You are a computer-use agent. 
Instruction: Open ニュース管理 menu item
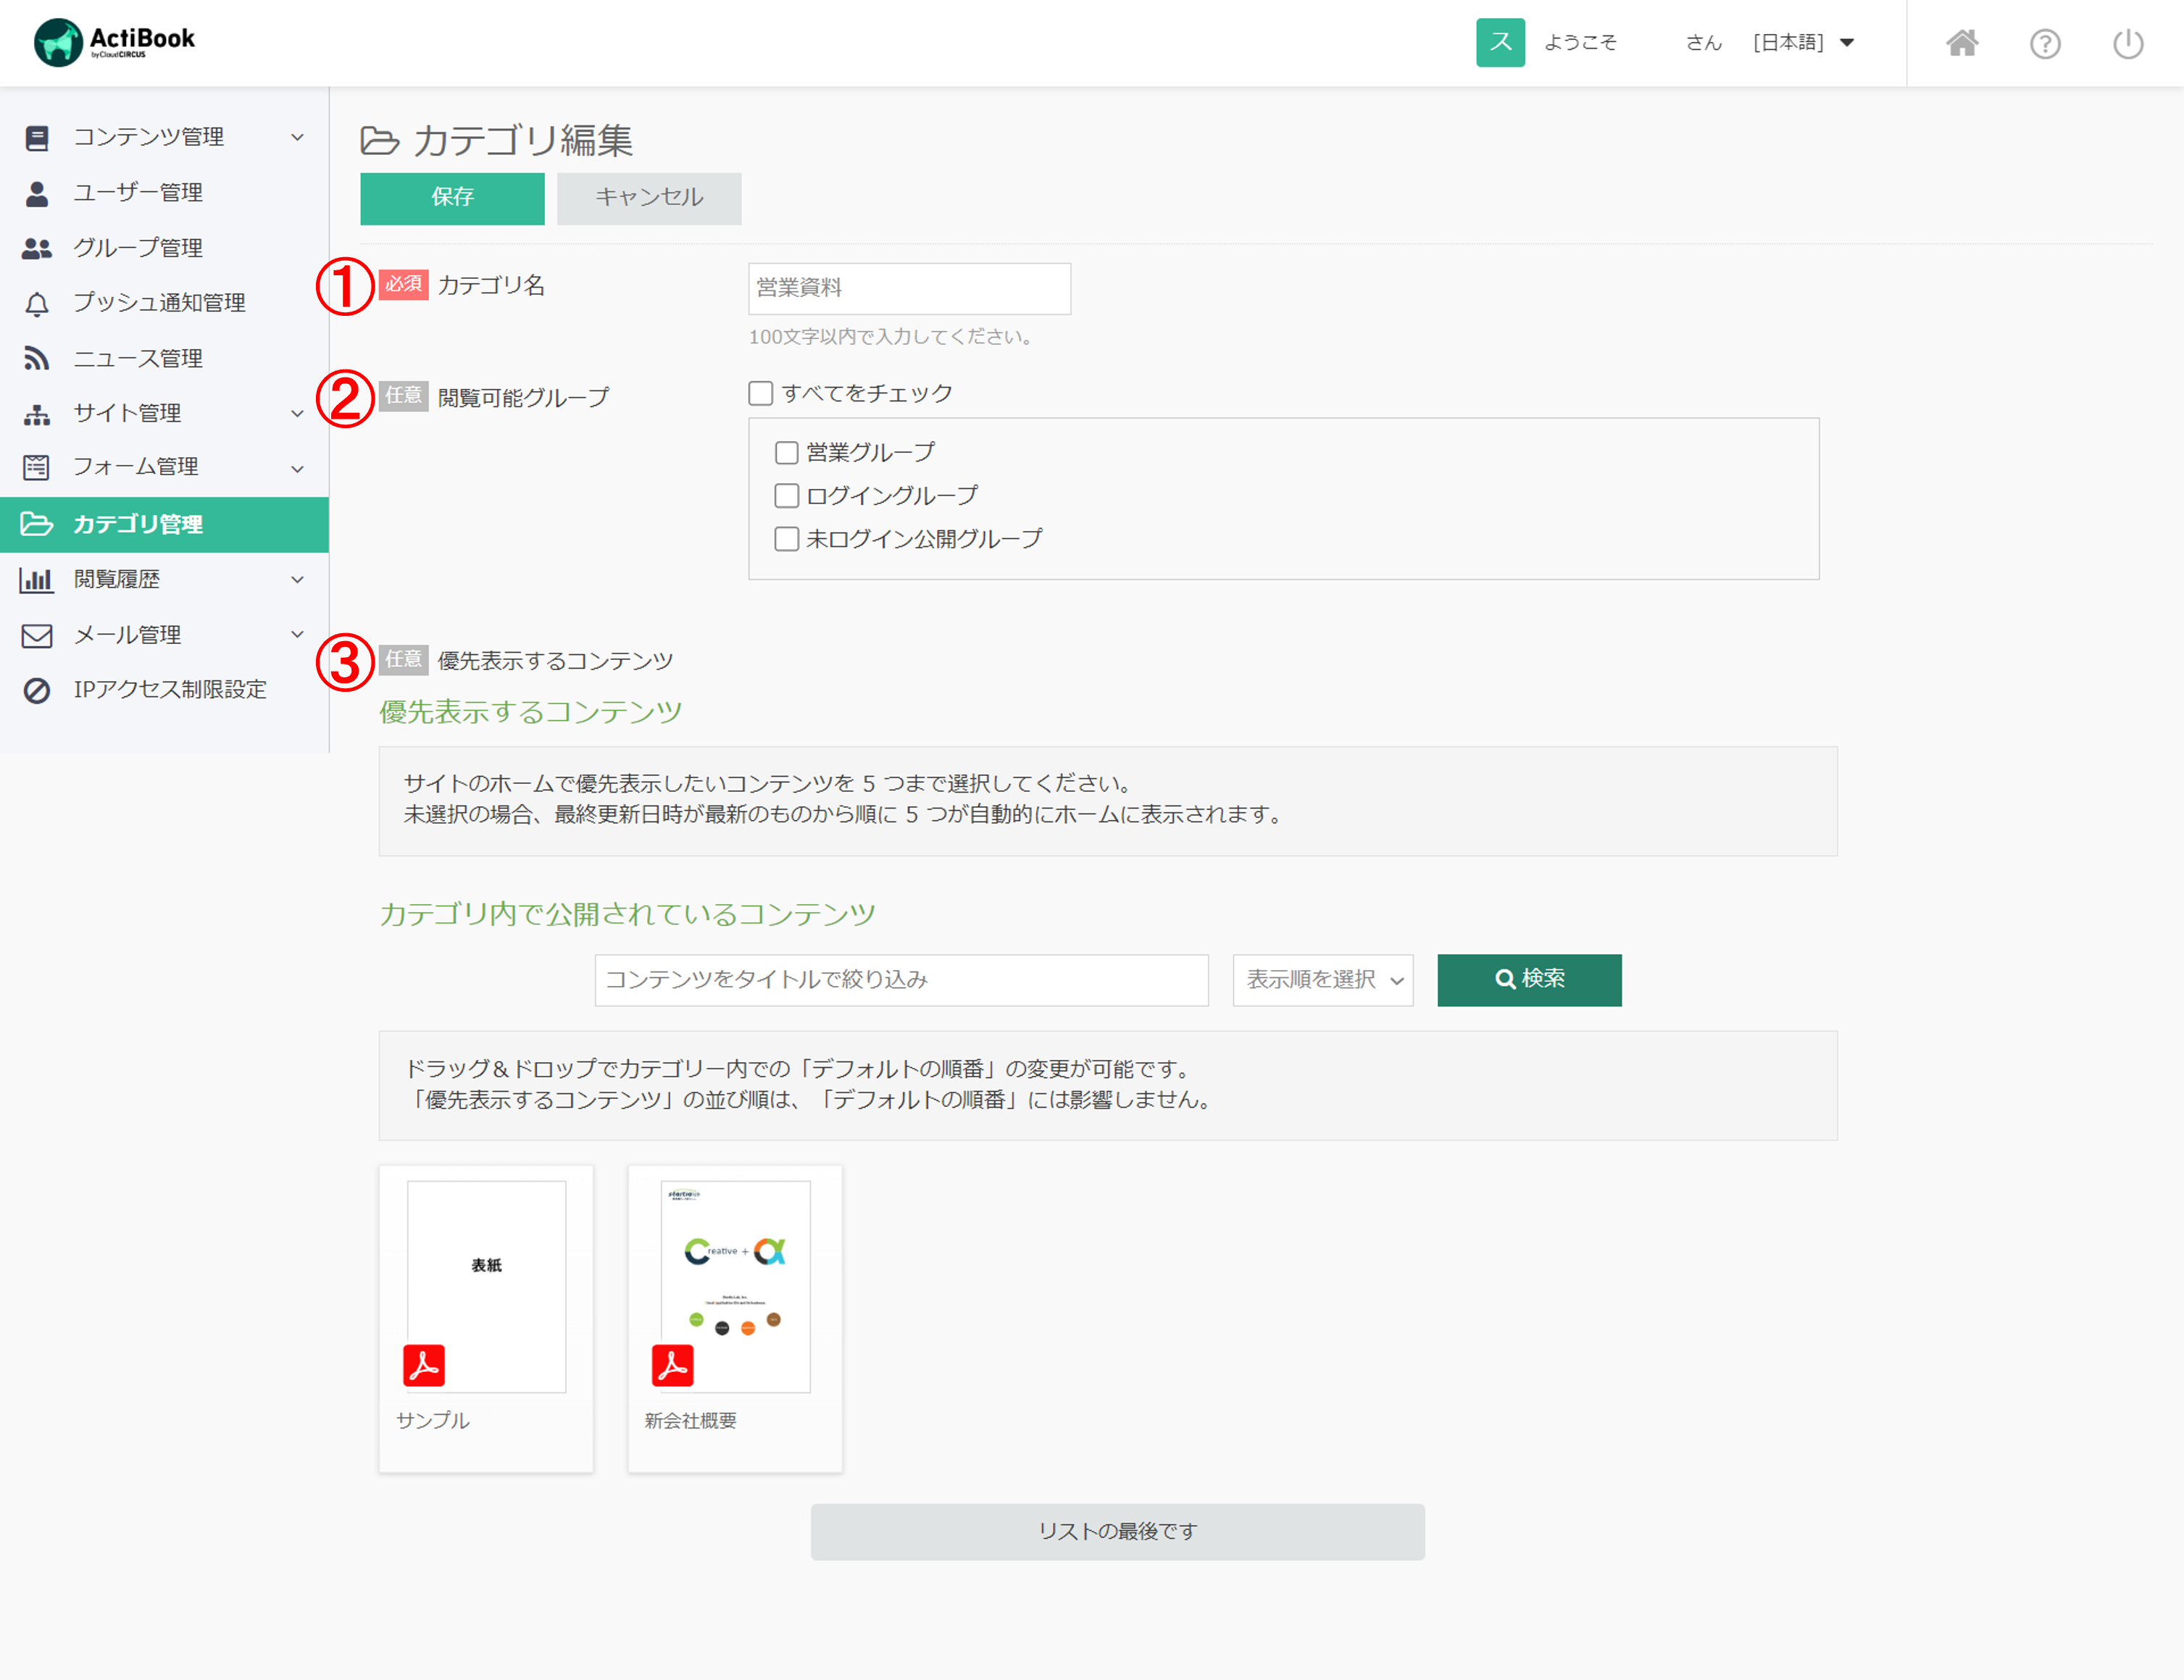click(x=164, y=358)
